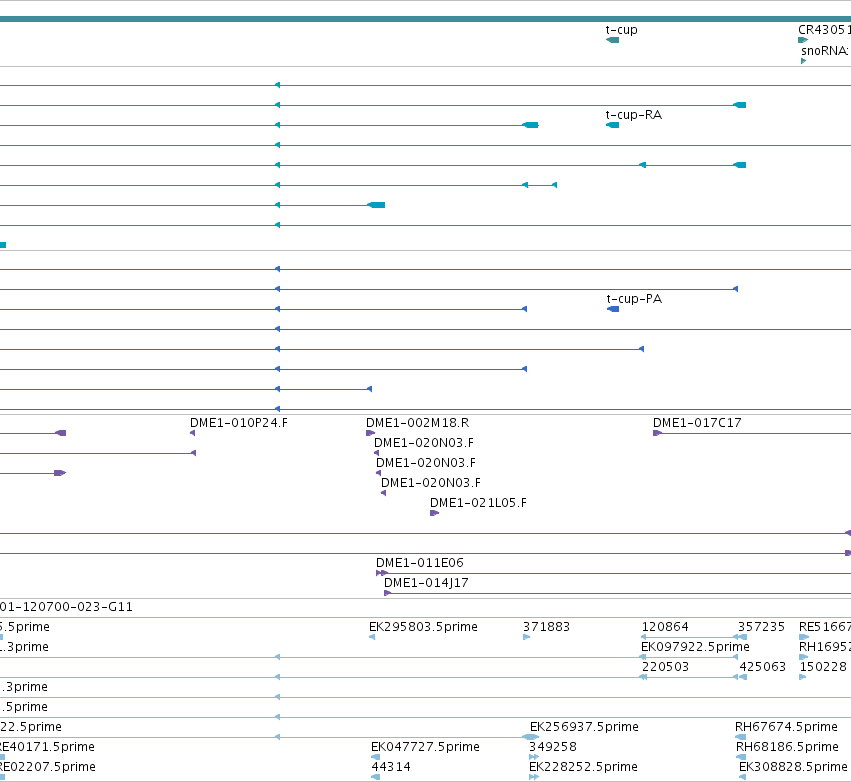Select the t-cup-RA transcript glyph
The width and height of the screenshot is (851, 782).
coord(612,125)
